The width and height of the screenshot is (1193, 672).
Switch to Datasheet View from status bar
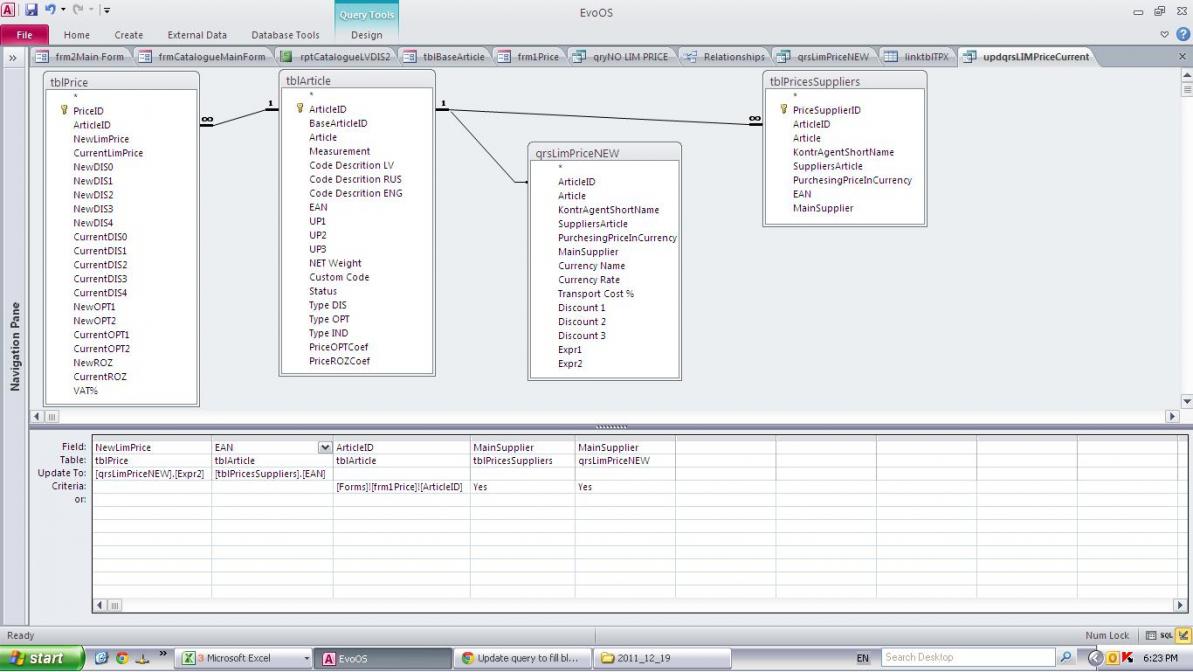coord(1151,635)
